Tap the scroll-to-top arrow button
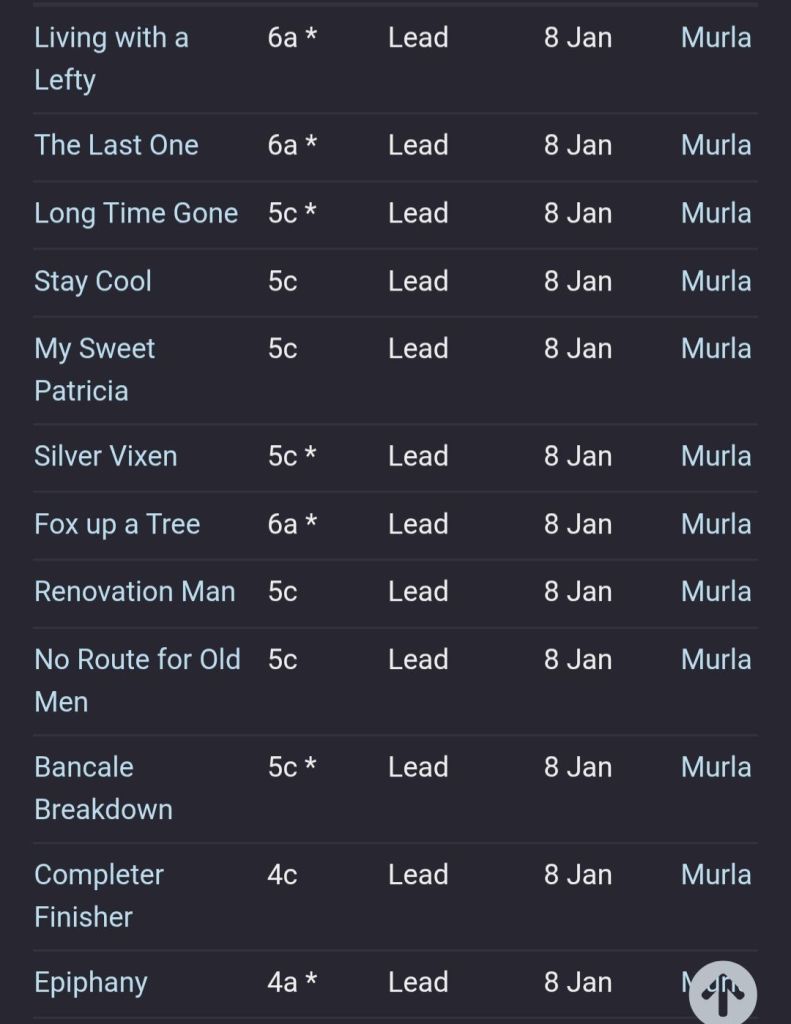The width and height of the screenshot is (791, 1024). pos(722,994)
